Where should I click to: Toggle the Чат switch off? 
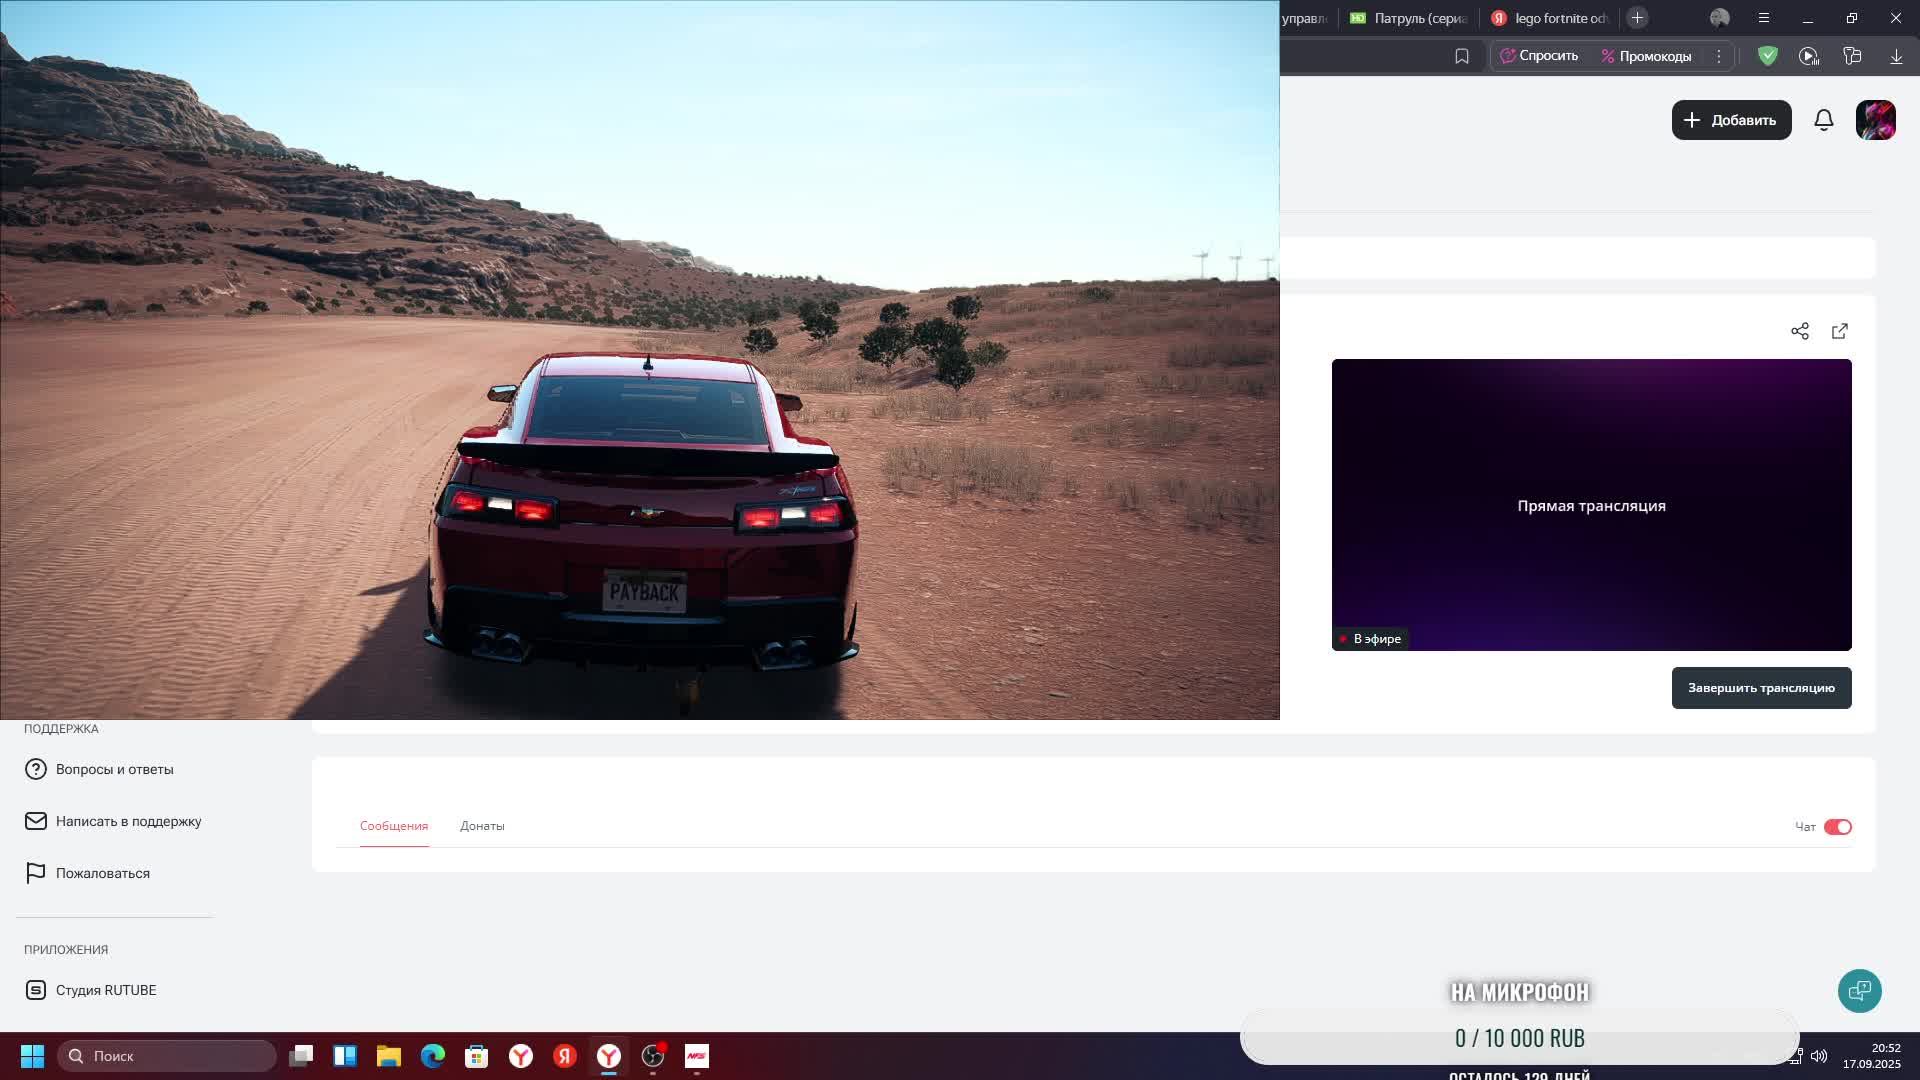[x=1837, y=827]
